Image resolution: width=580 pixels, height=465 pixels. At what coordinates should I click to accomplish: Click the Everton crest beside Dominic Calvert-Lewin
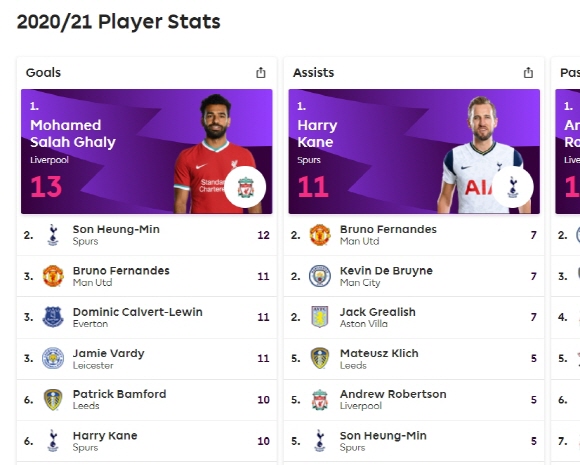[x=53, y=317]
